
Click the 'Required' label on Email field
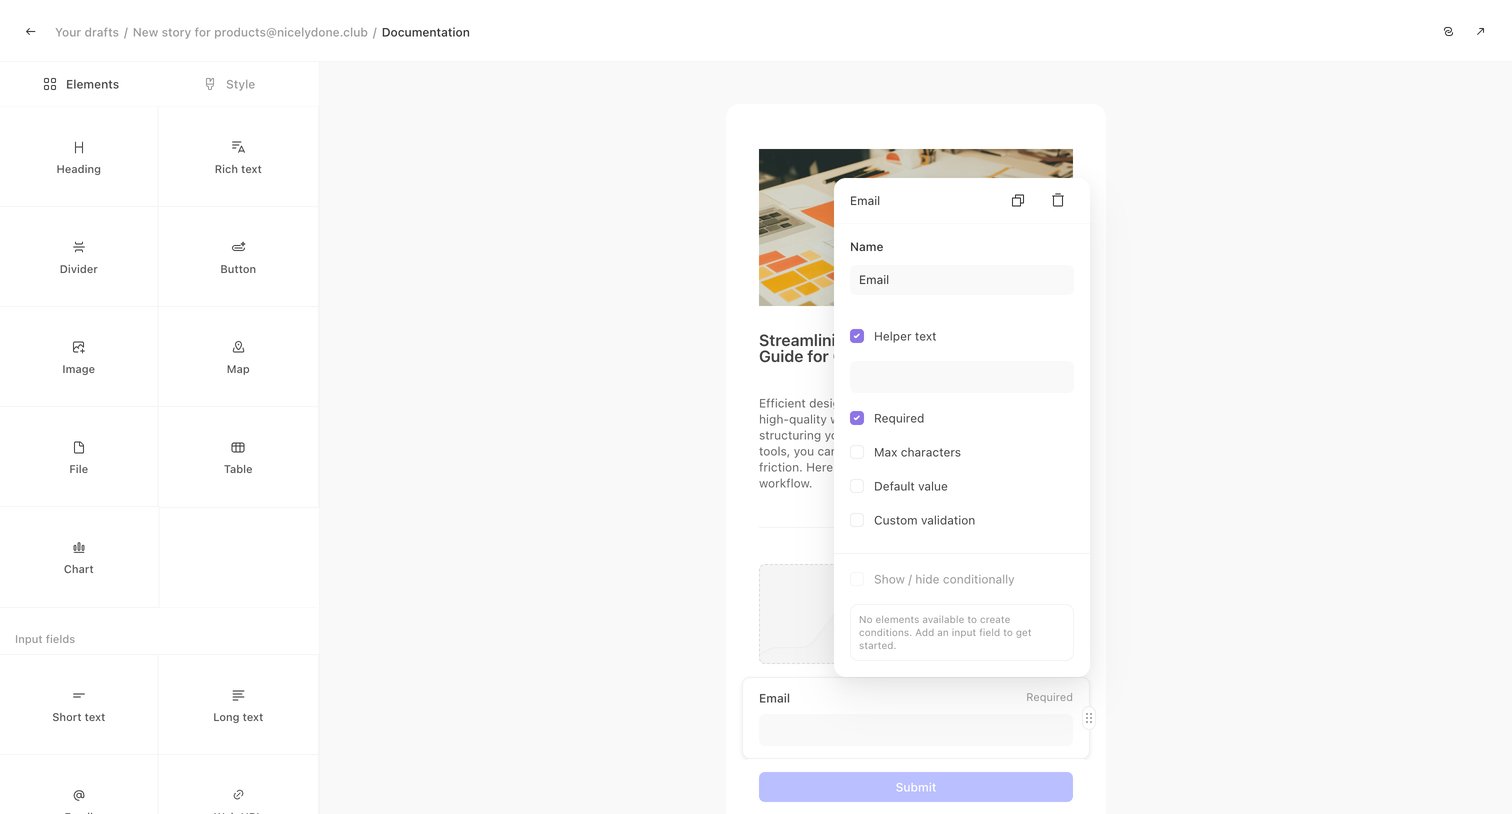(1049, 697)
